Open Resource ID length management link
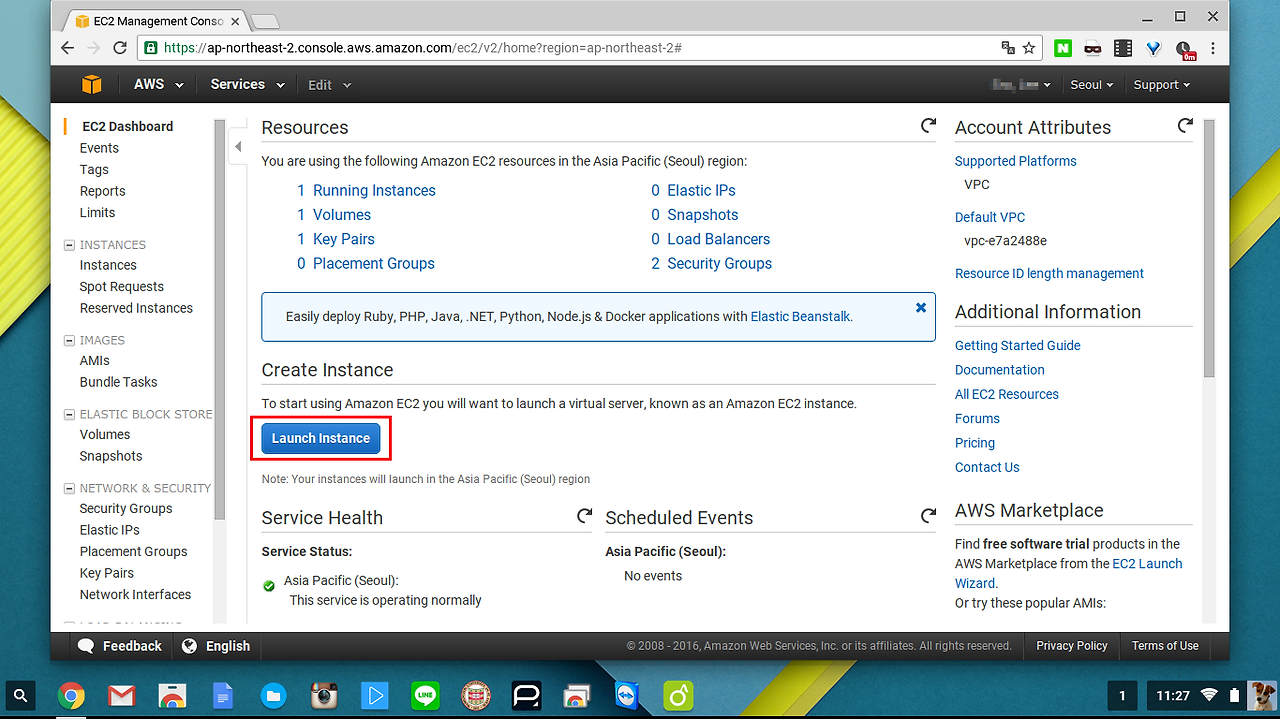The image size is (1280, 719). [x=1049, y=274]
